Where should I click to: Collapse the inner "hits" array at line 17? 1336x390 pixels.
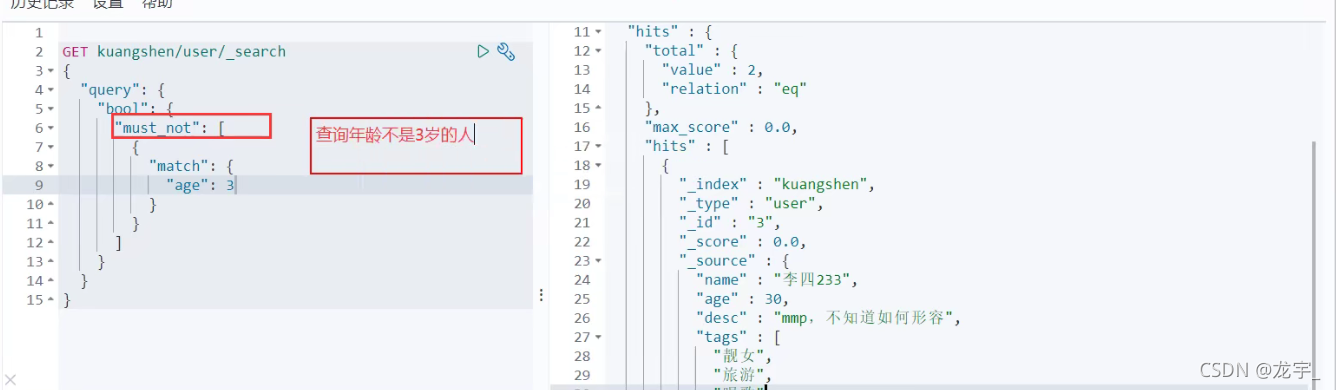coord(598,147)
